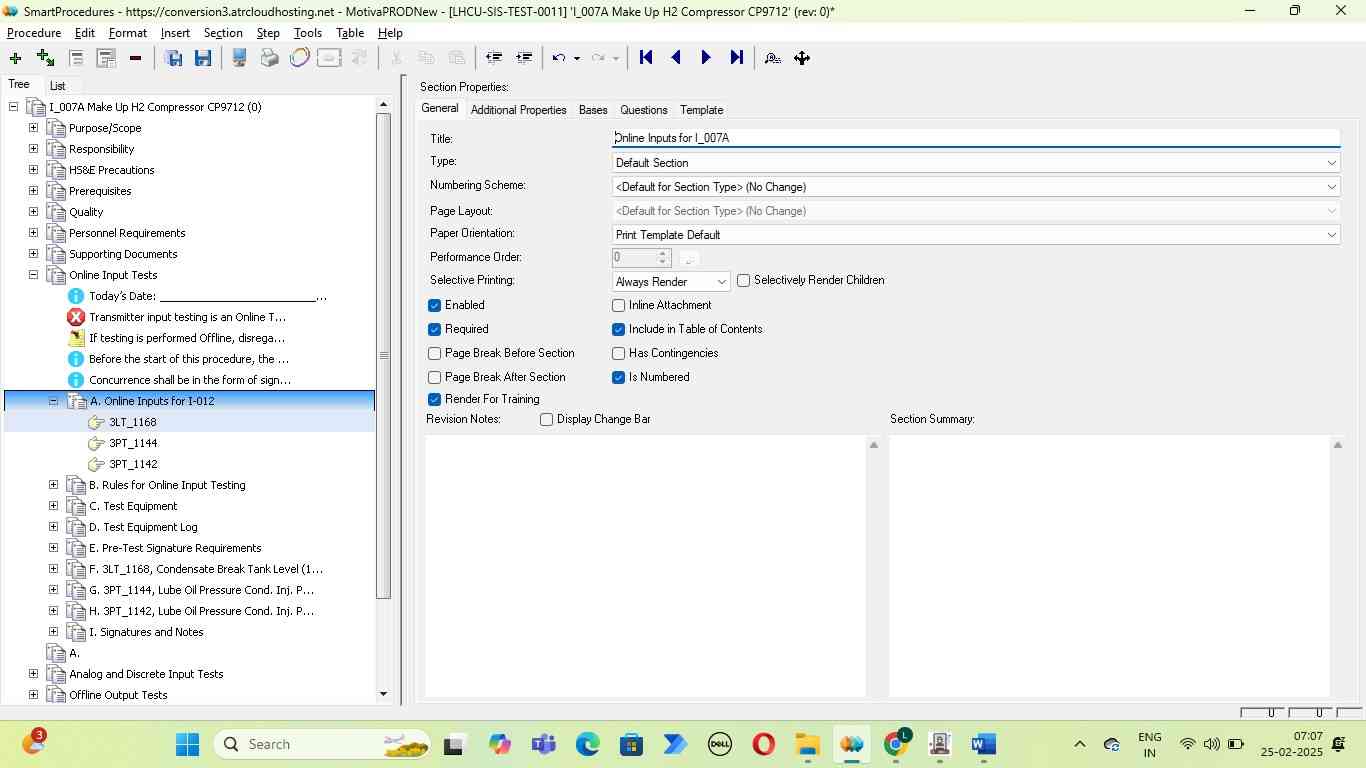Uncheck the Enabled checkbox

434,305
